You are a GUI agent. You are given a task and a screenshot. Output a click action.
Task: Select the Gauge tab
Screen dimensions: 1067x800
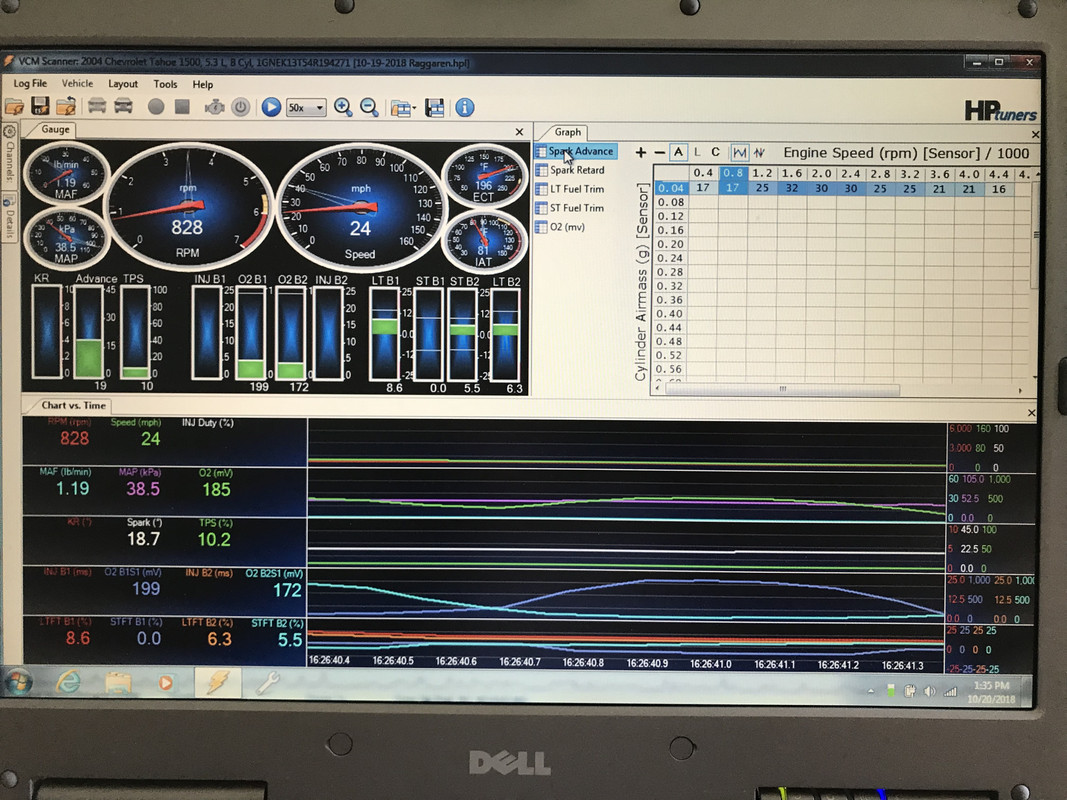(x=54, y=129)
